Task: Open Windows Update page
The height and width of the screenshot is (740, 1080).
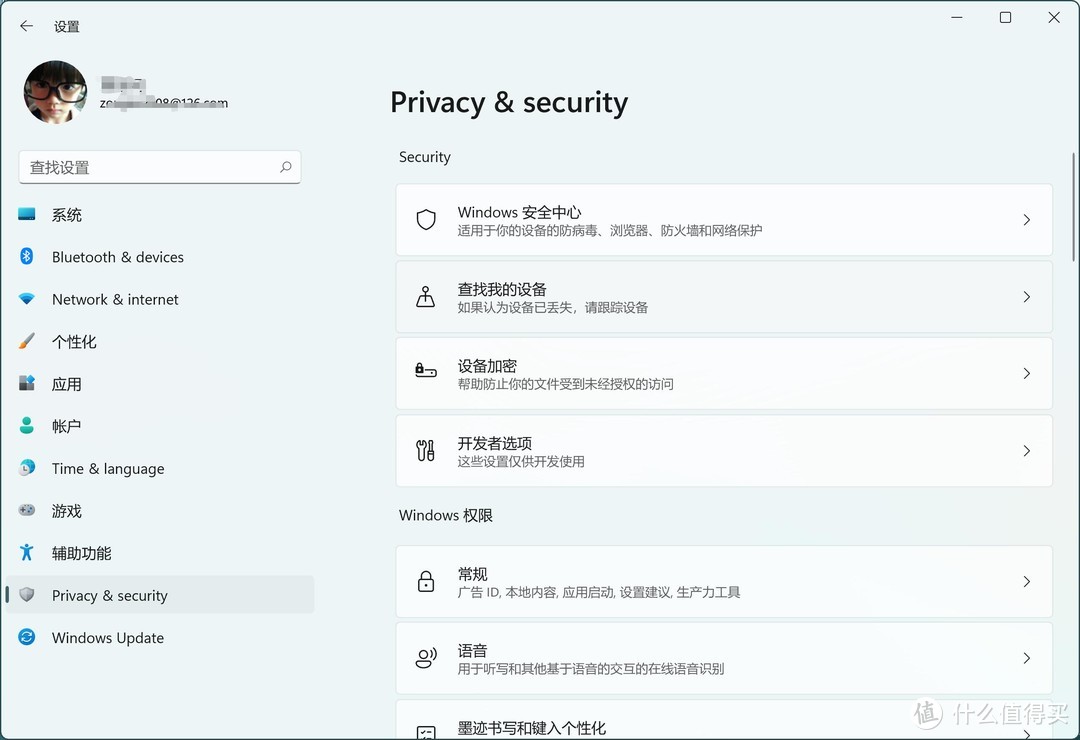Action: click(160, 637)
